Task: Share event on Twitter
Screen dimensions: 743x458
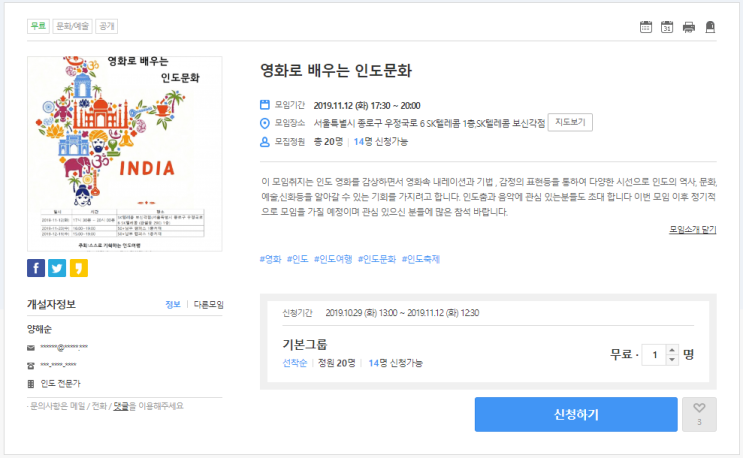Action: tap(57, 268)
